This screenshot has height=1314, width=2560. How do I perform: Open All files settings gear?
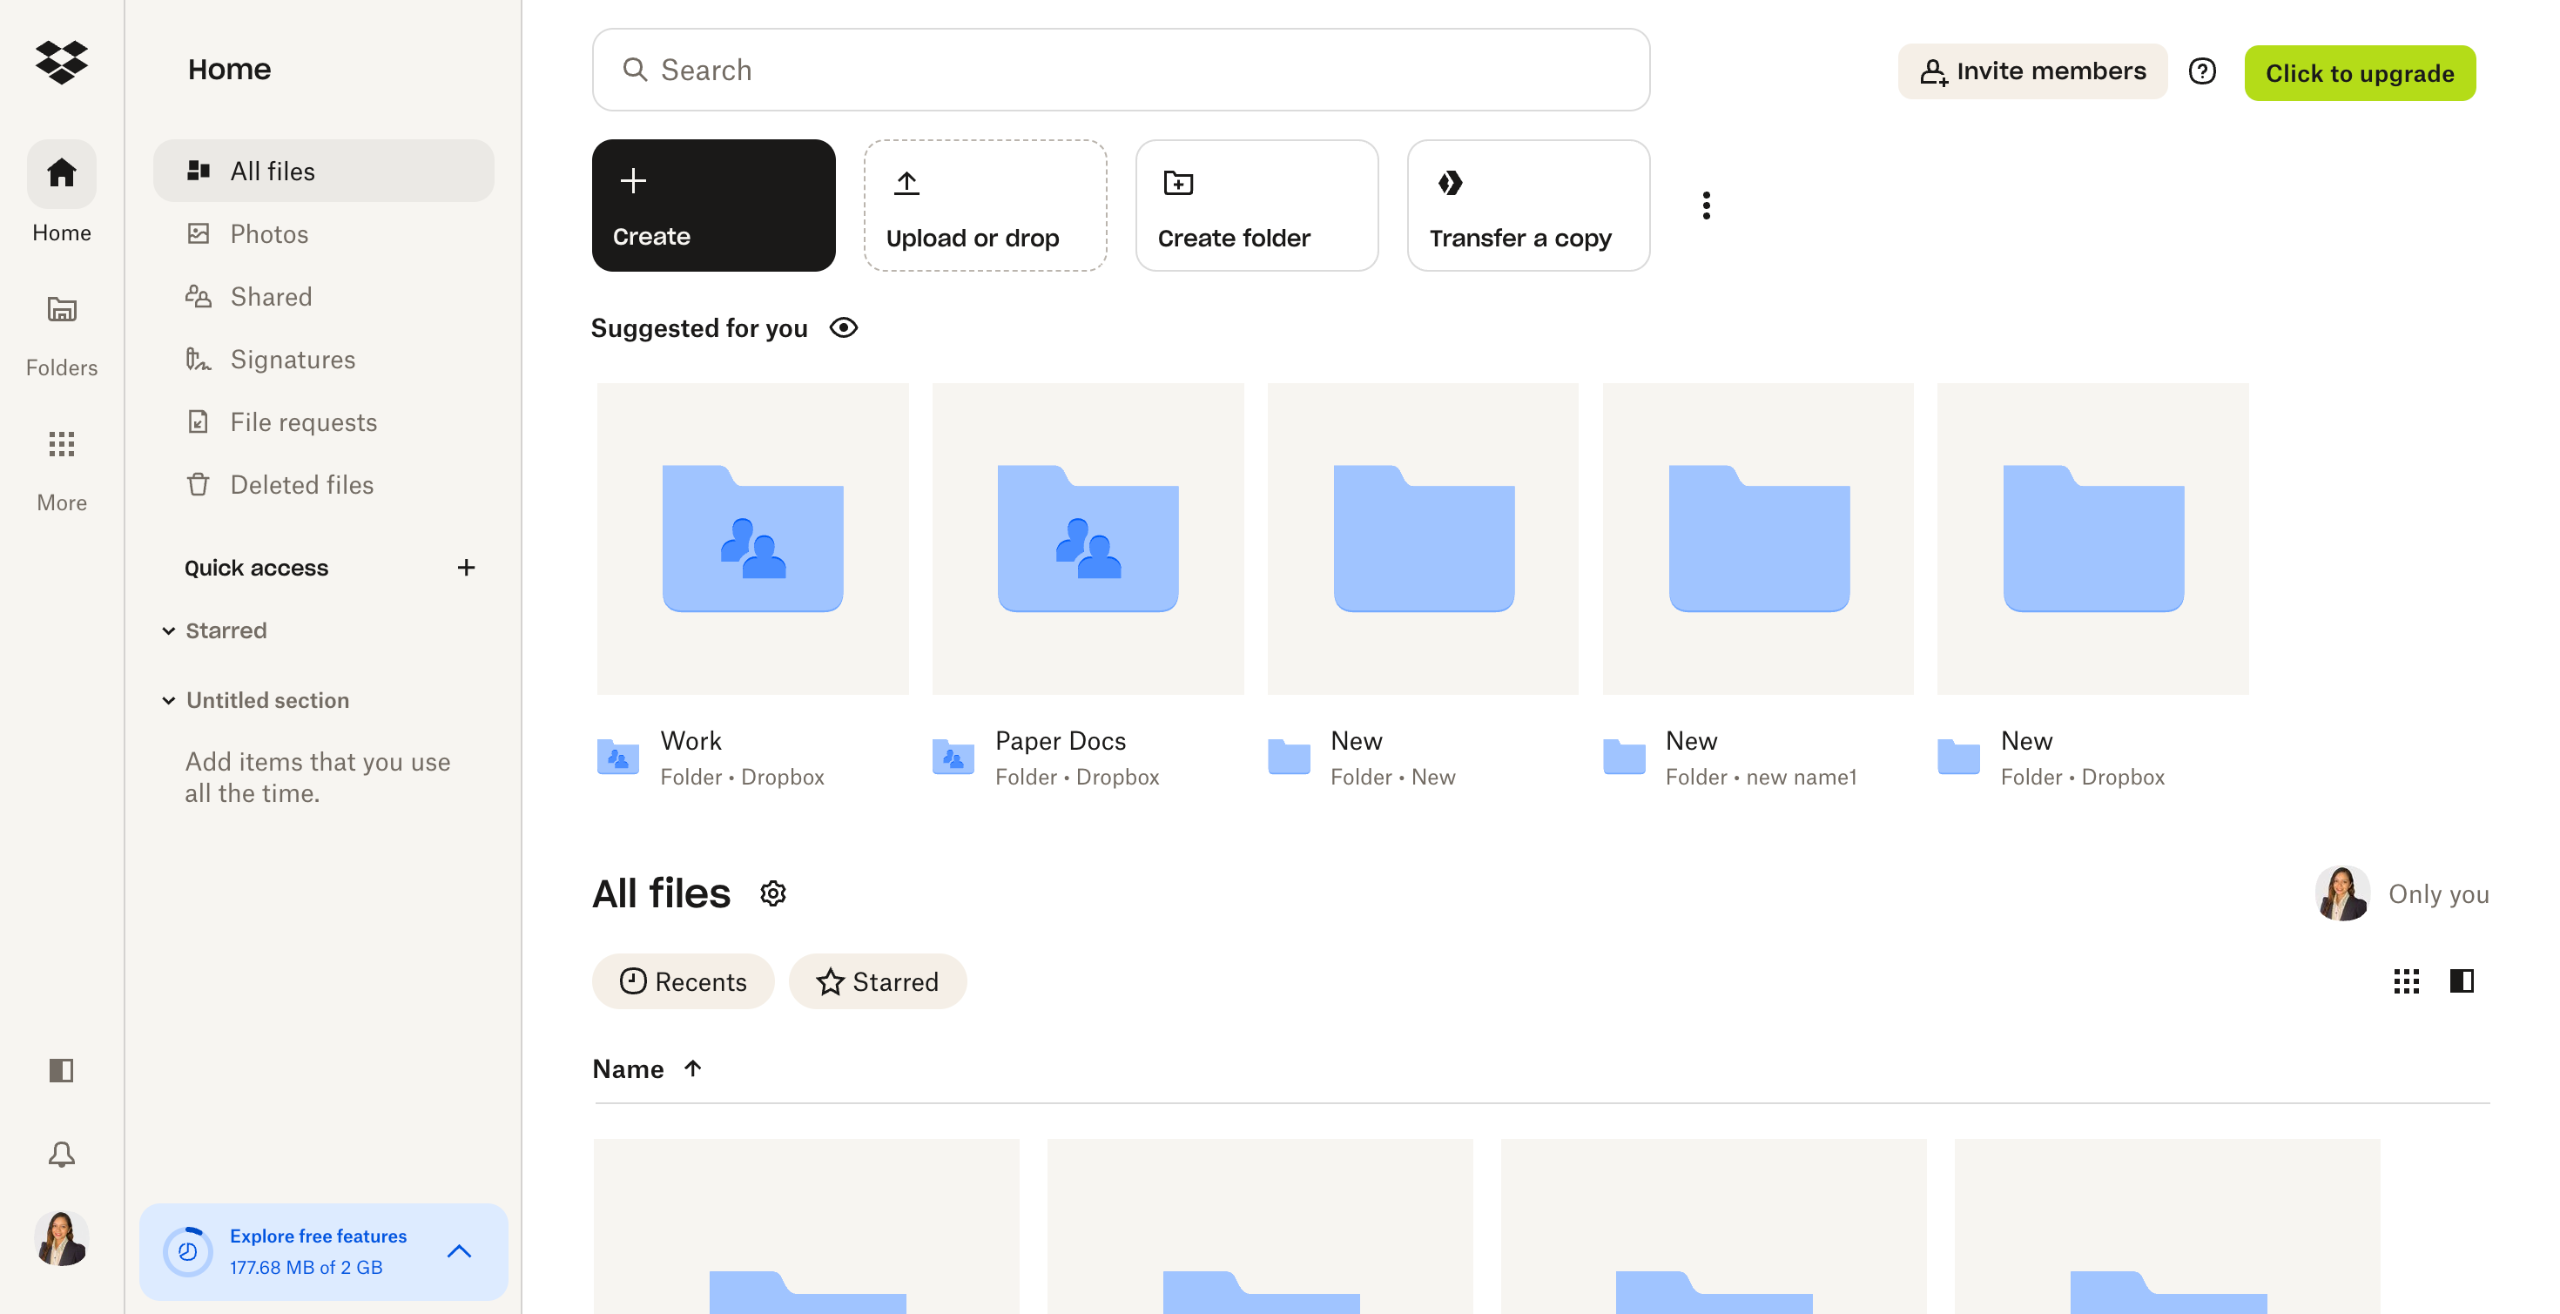[x=772, y=893]
